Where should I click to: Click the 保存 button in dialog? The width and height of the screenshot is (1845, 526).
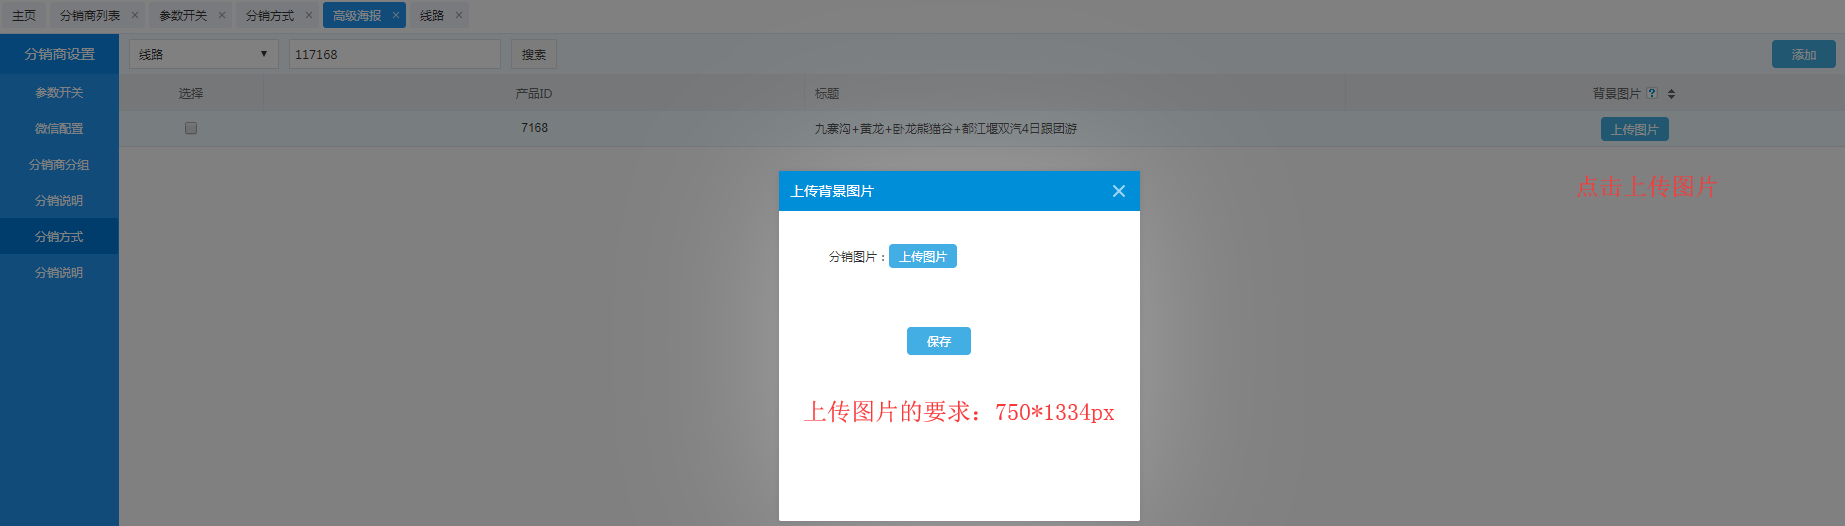pyautogui.click(x=938, y=341)
